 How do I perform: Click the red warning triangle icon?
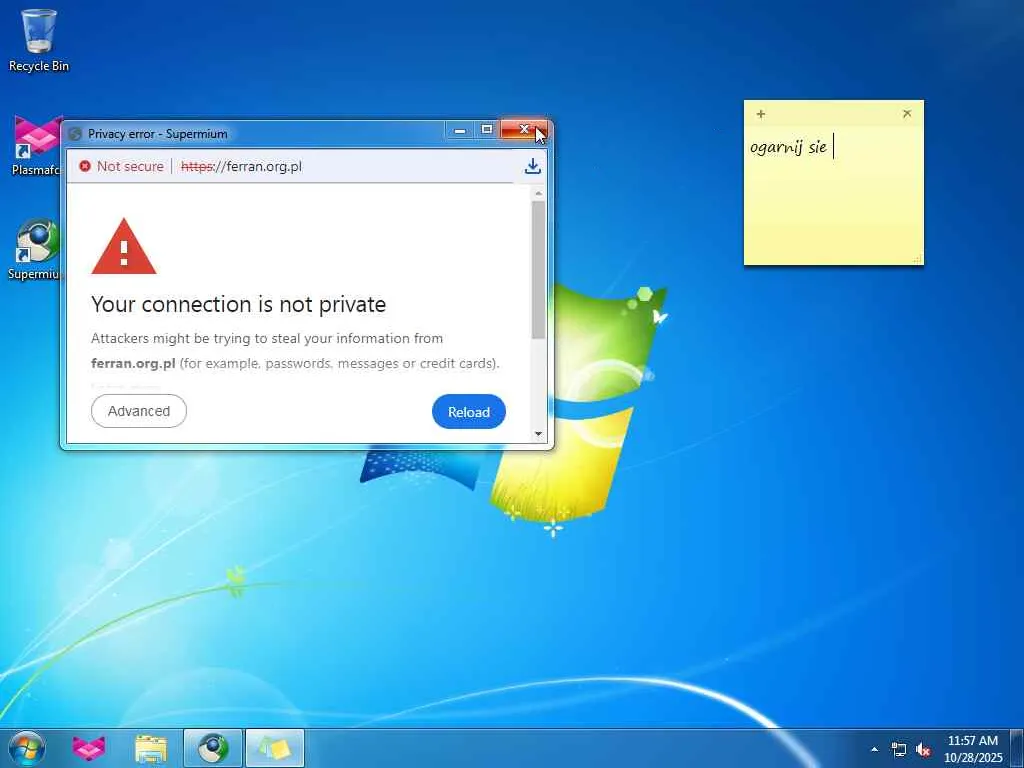[x=123, y=247]
